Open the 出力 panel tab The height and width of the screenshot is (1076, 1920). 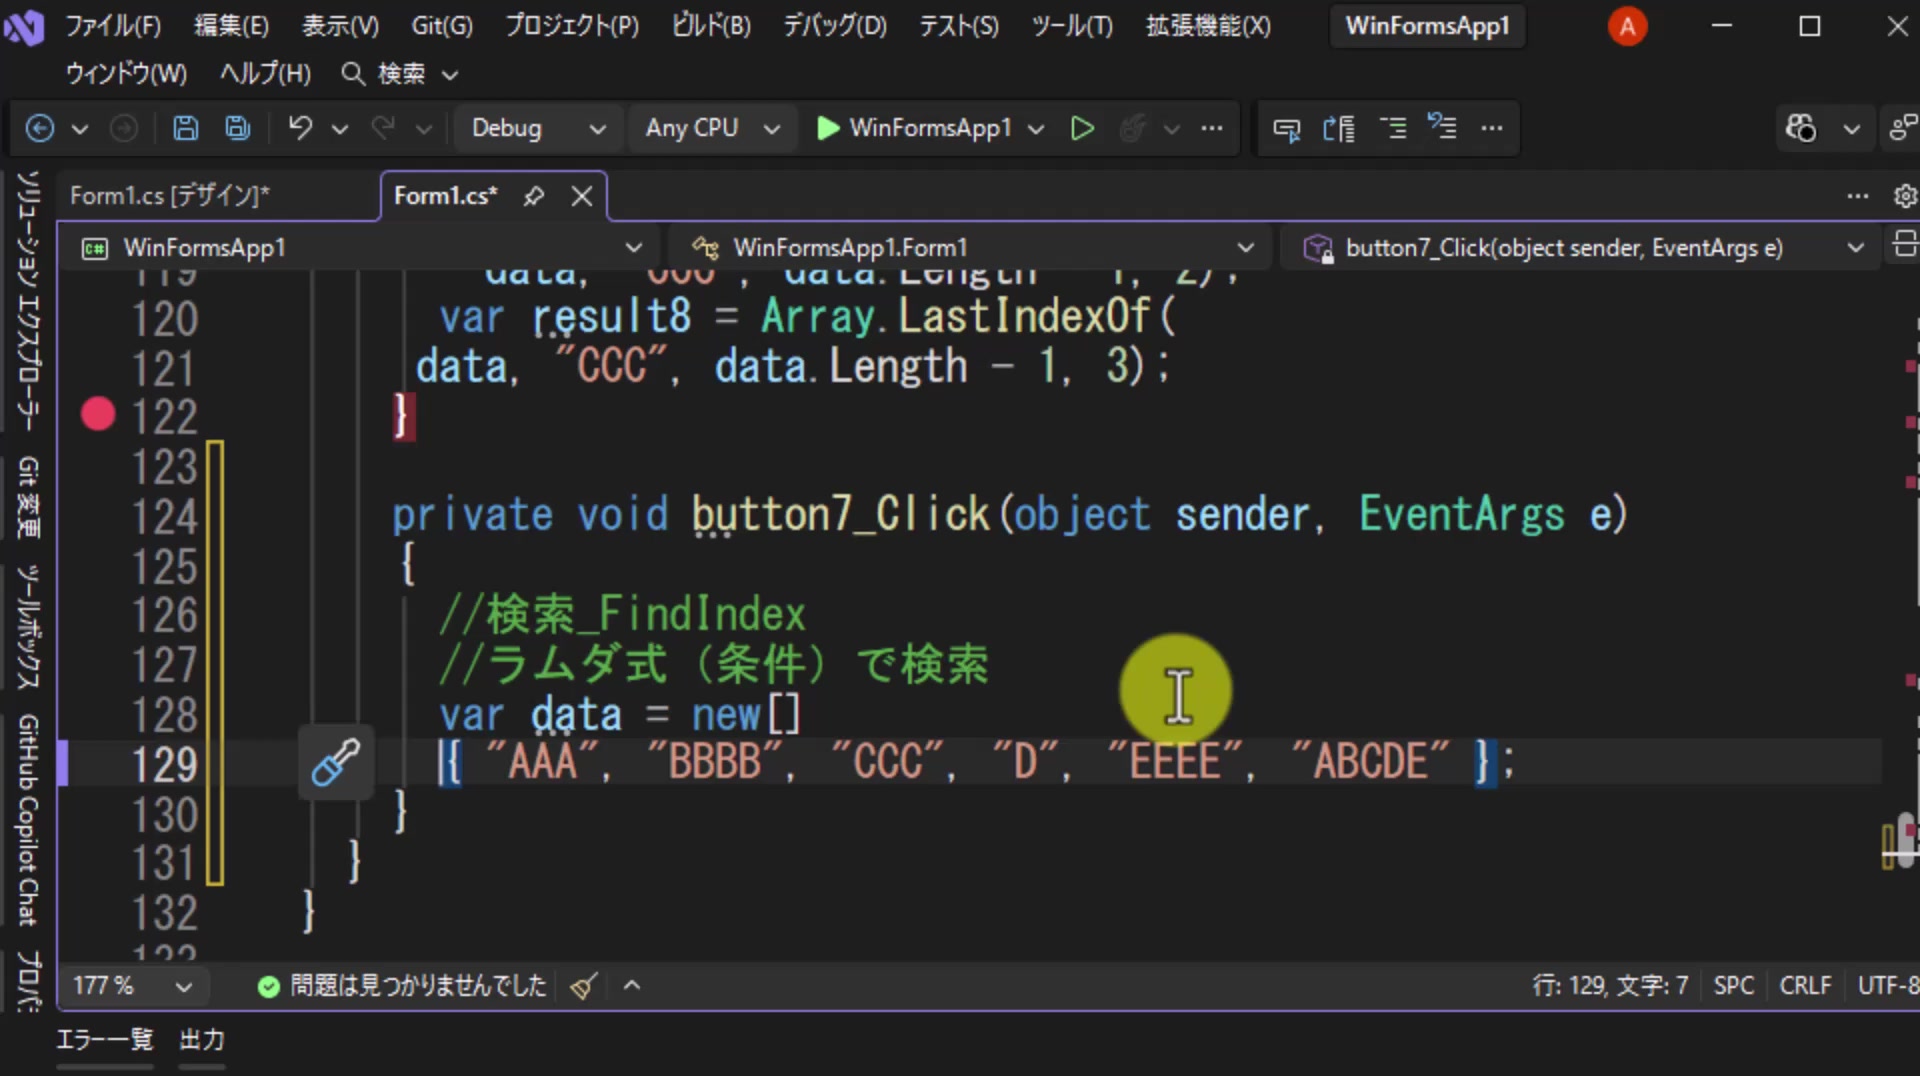click(202, 1040)
